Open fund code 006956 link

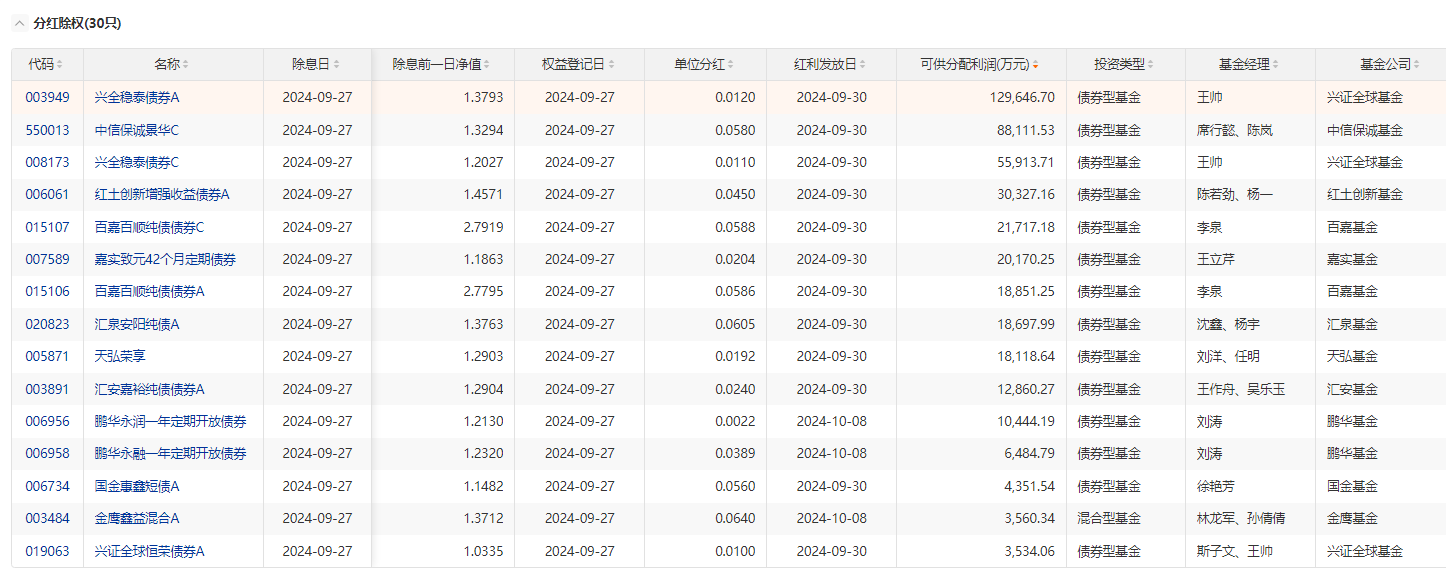coord(47,421)
